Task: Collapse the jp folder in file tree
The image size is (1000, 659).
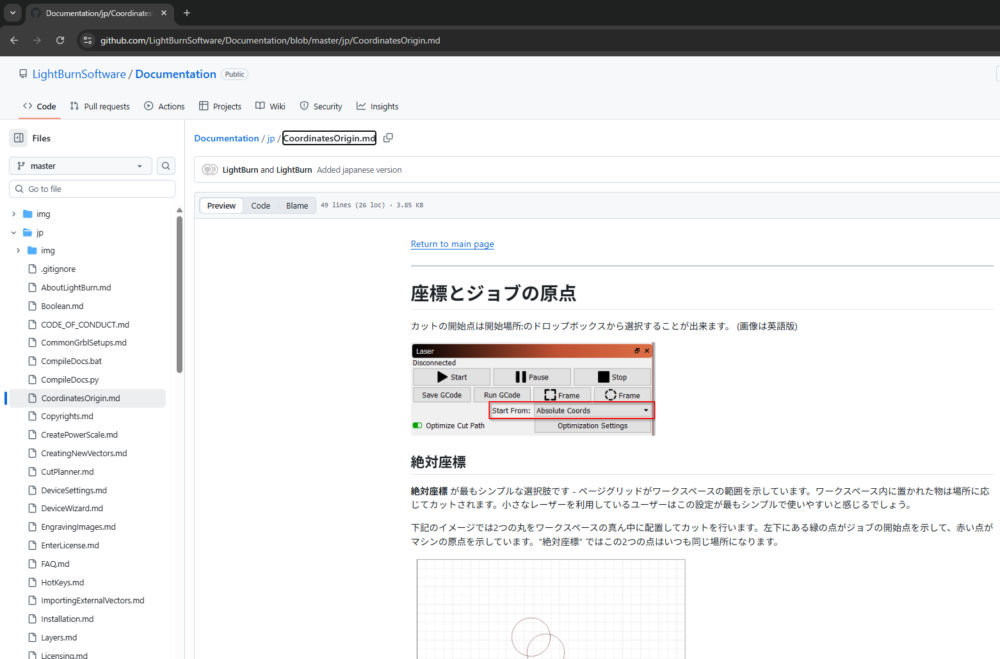Action: tap(14, 232)
